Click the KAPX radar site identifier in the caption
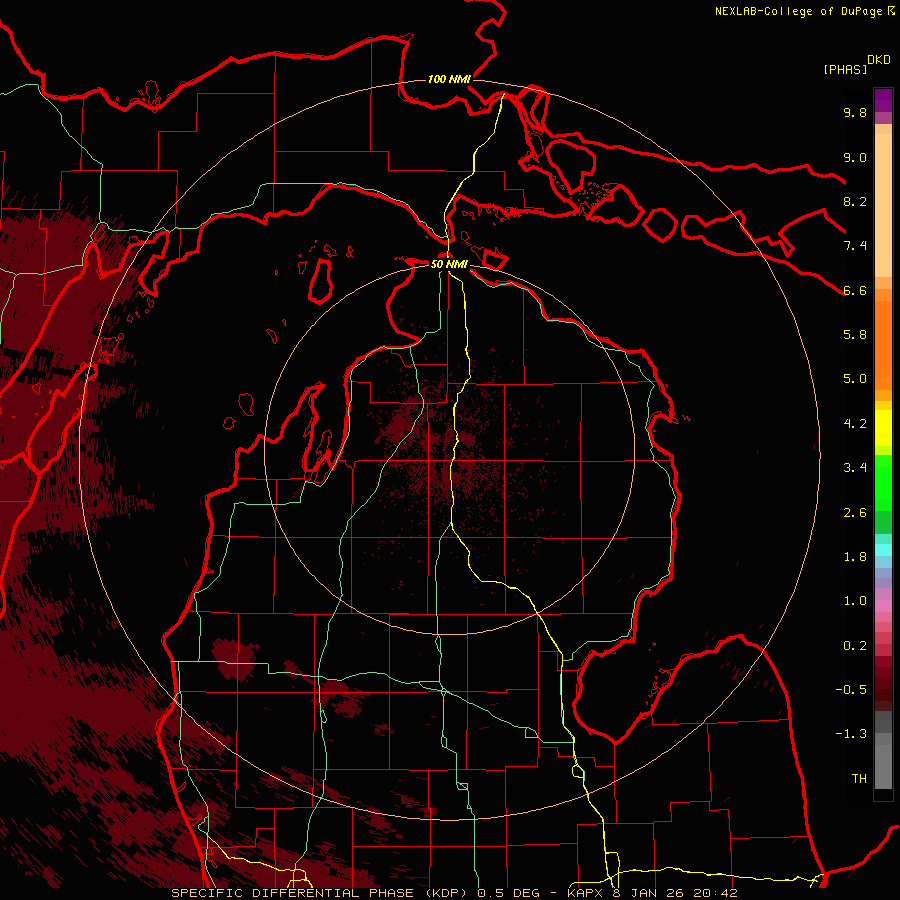The image size is (900, 900). click(x=587, y=893)
